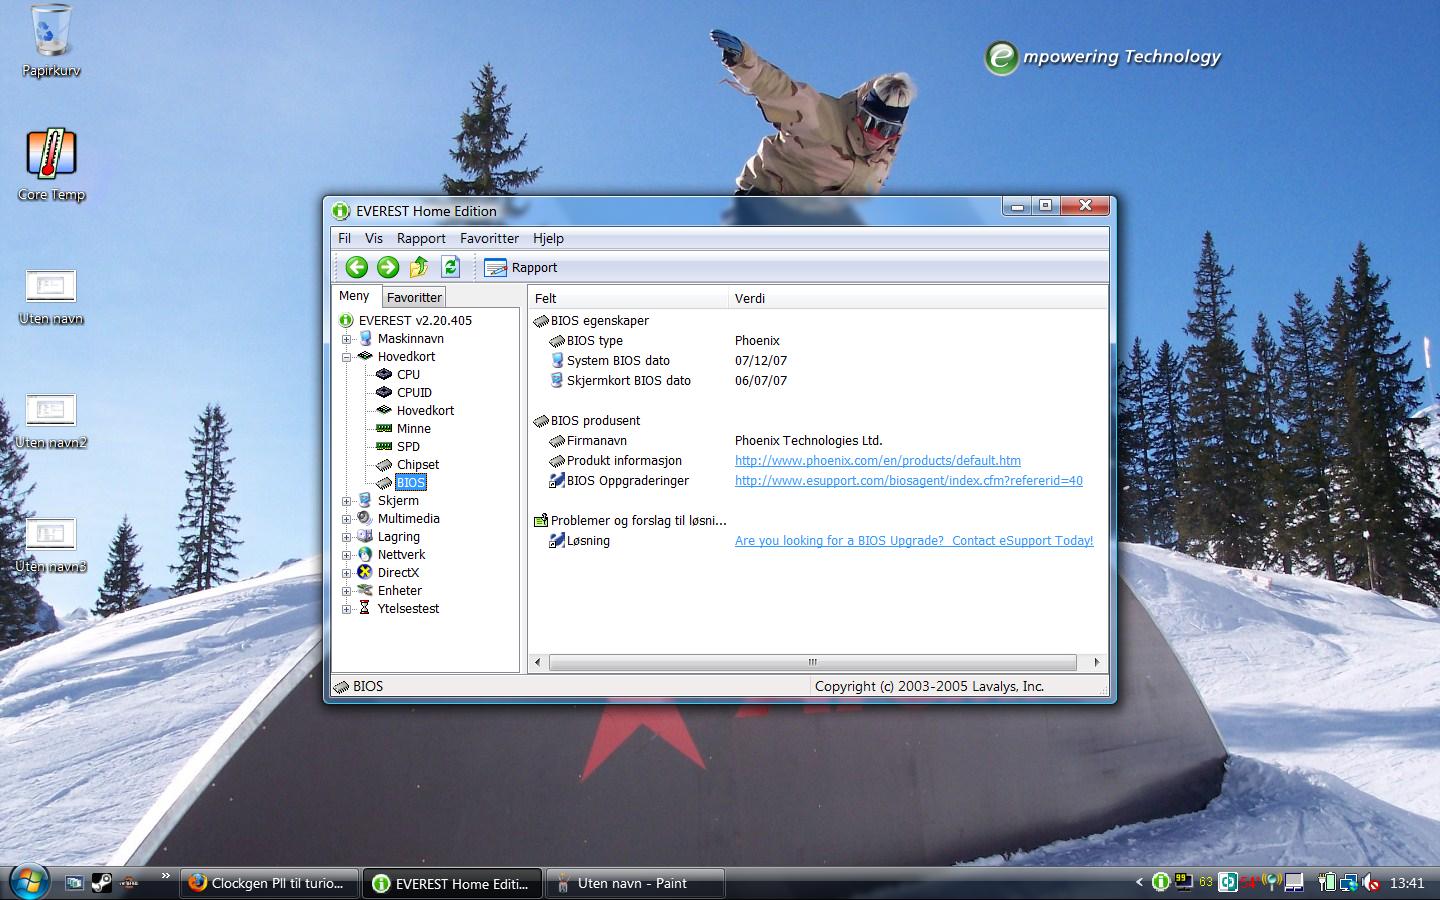
Task: Open the Rapport menu in menu bar
Action: click(x=421, y=238)
